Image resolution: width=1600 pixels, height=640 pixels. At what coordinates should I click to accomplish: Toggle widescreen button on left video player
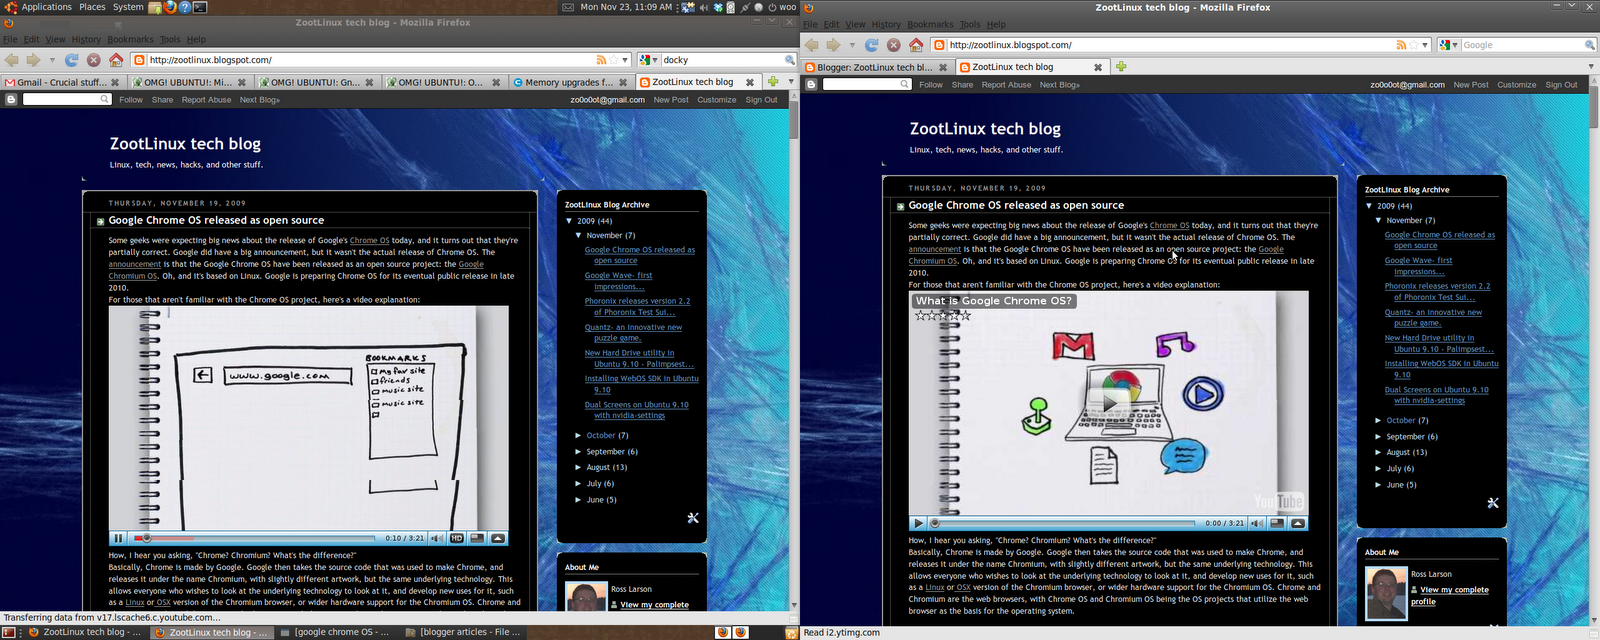(x=477, y=538)
